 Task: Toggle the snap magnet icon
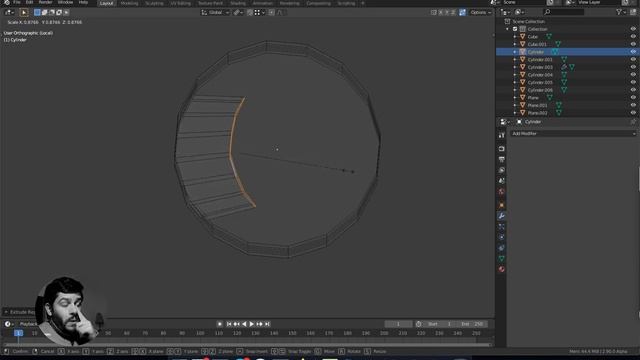click(250, 13)
